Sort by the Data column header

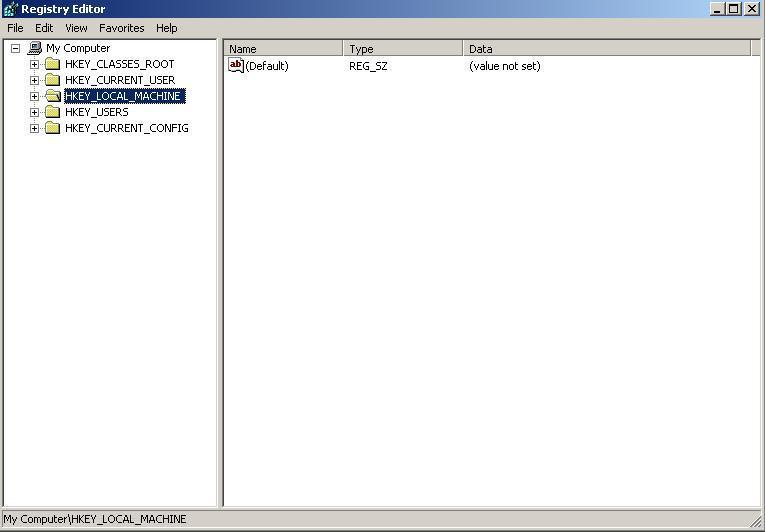(607, 48)
